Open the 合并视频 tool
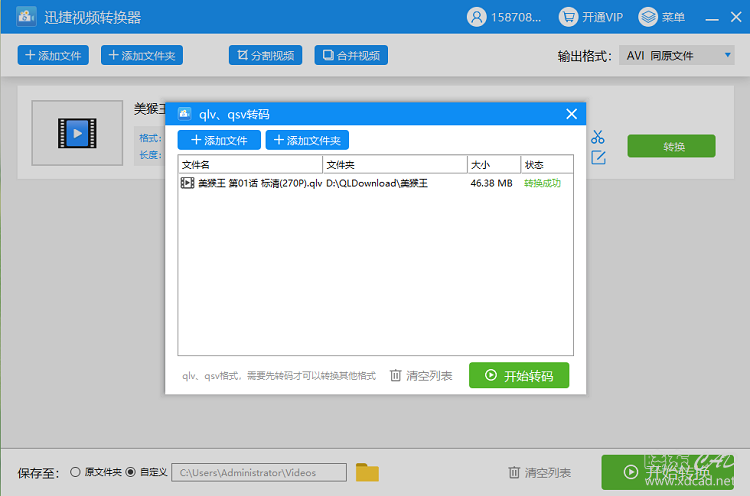The height and width of the screenshot is (496, 750). [x=351, y=55]
